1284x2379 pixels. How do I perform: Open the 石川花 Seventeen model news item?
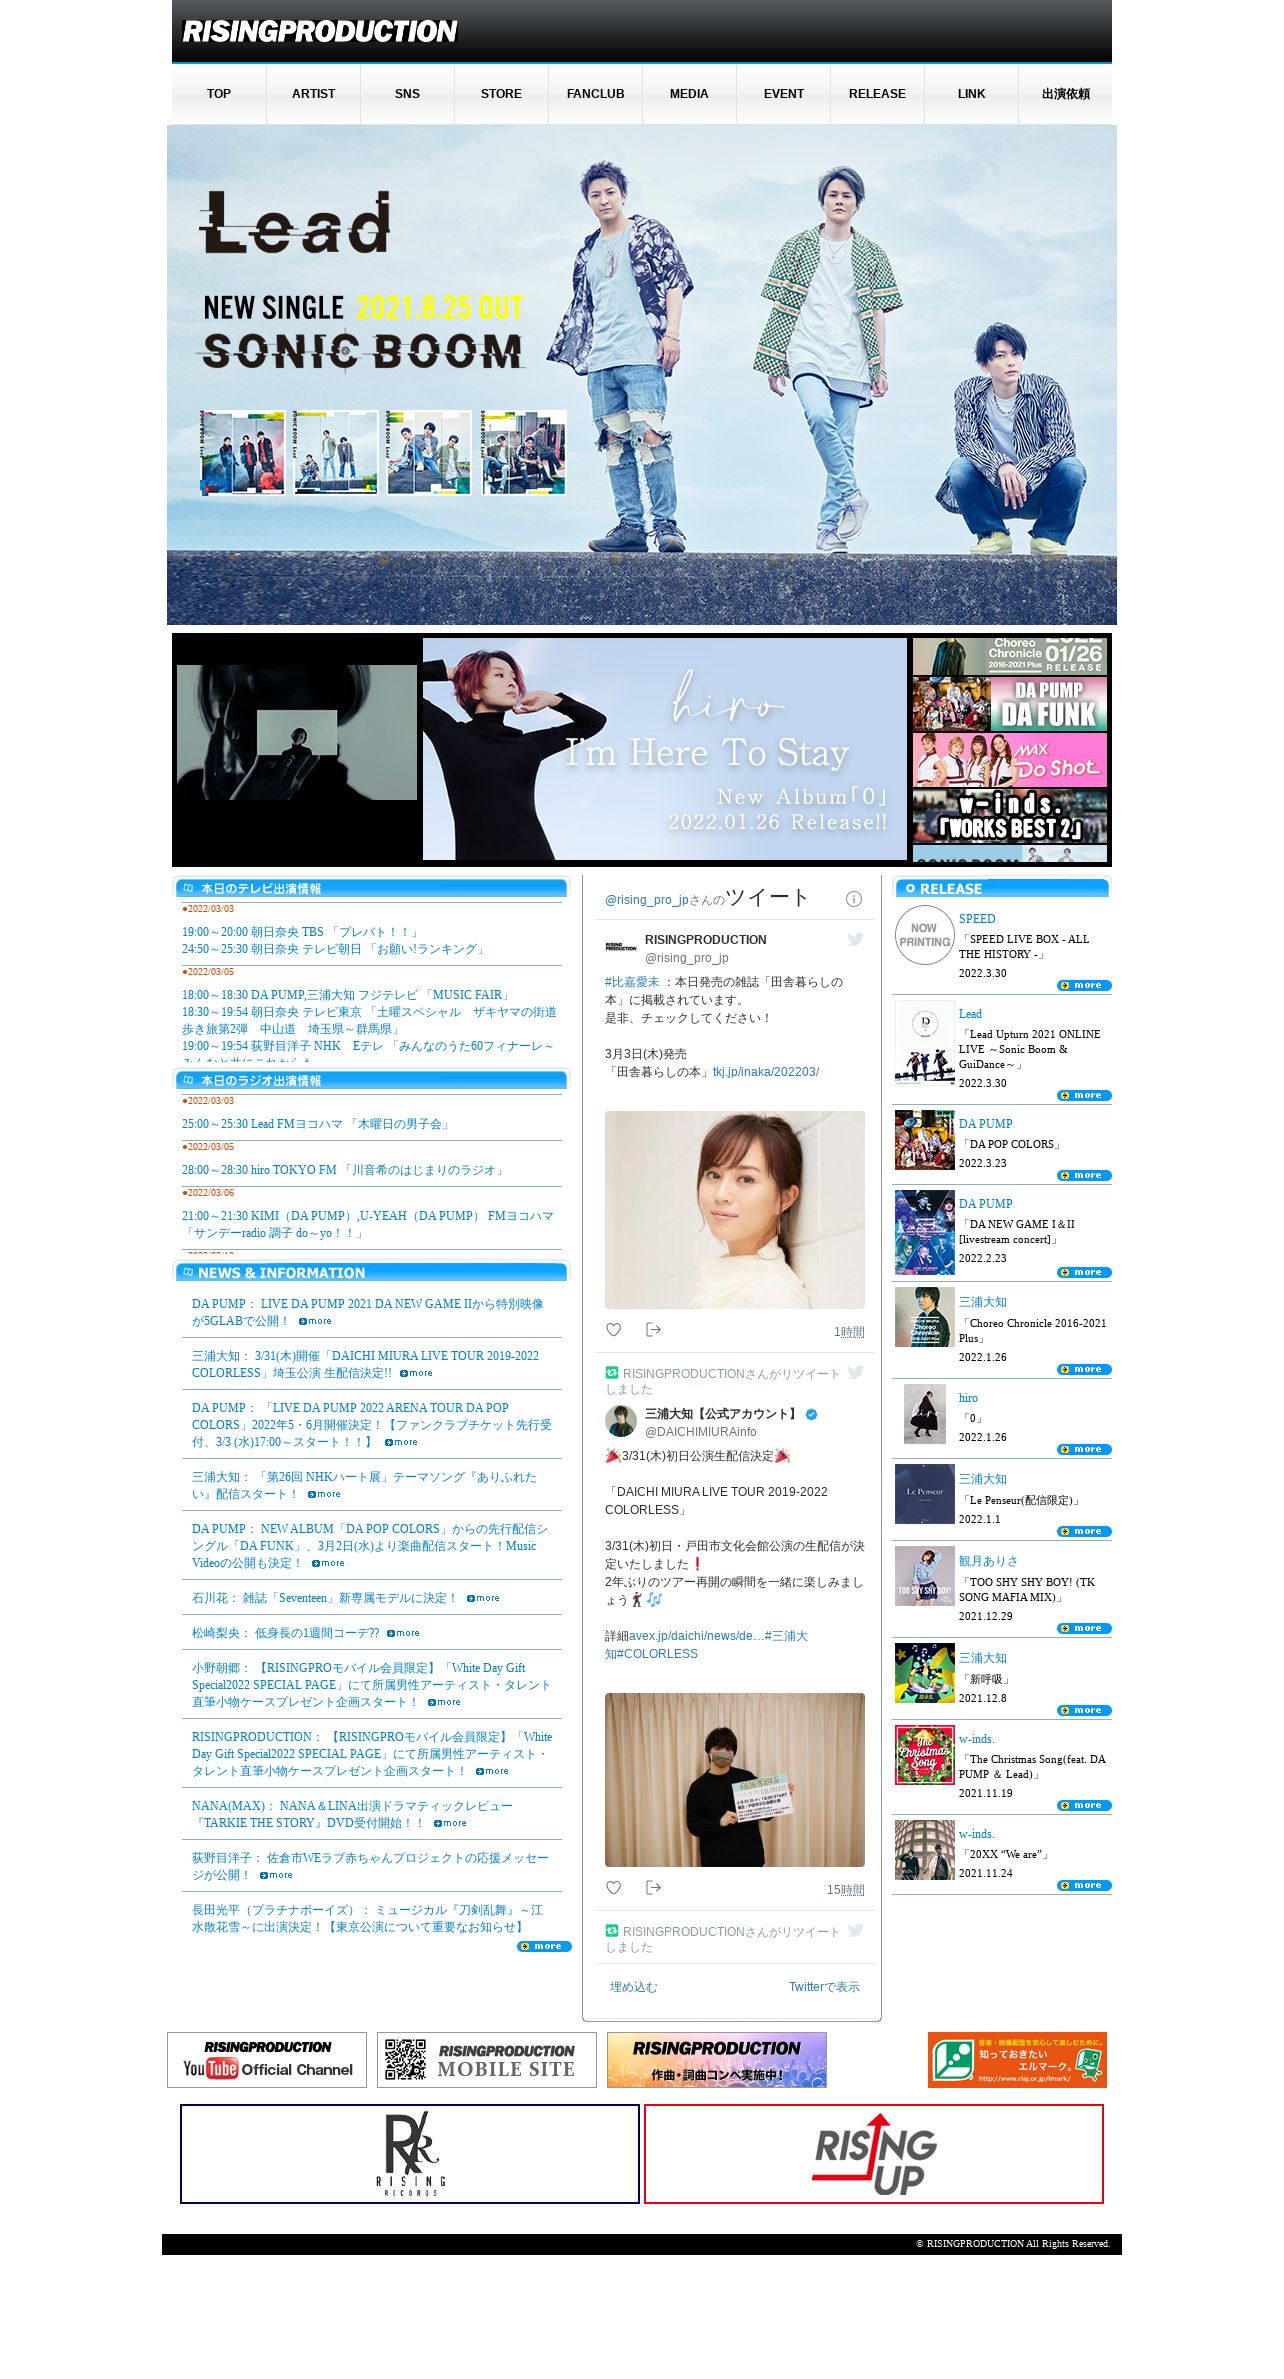click(324, 1598)
